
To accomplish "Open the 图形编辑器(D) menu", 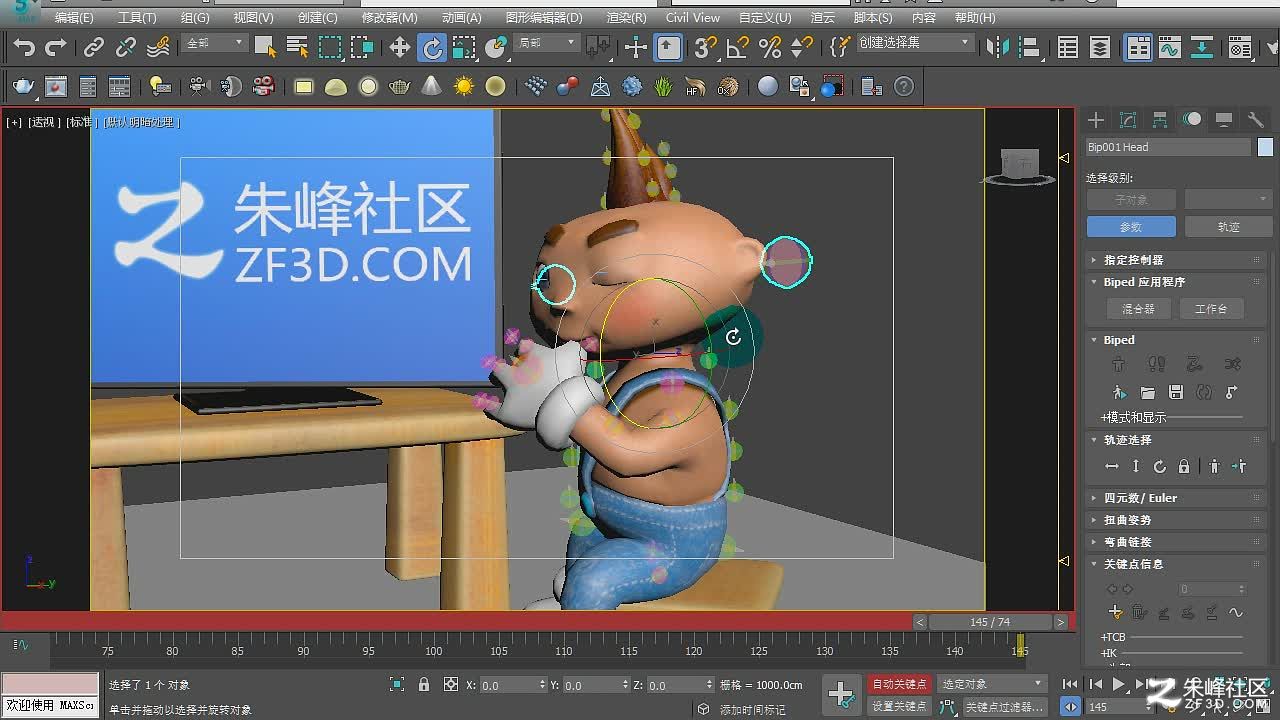I will tap(544, 17).
